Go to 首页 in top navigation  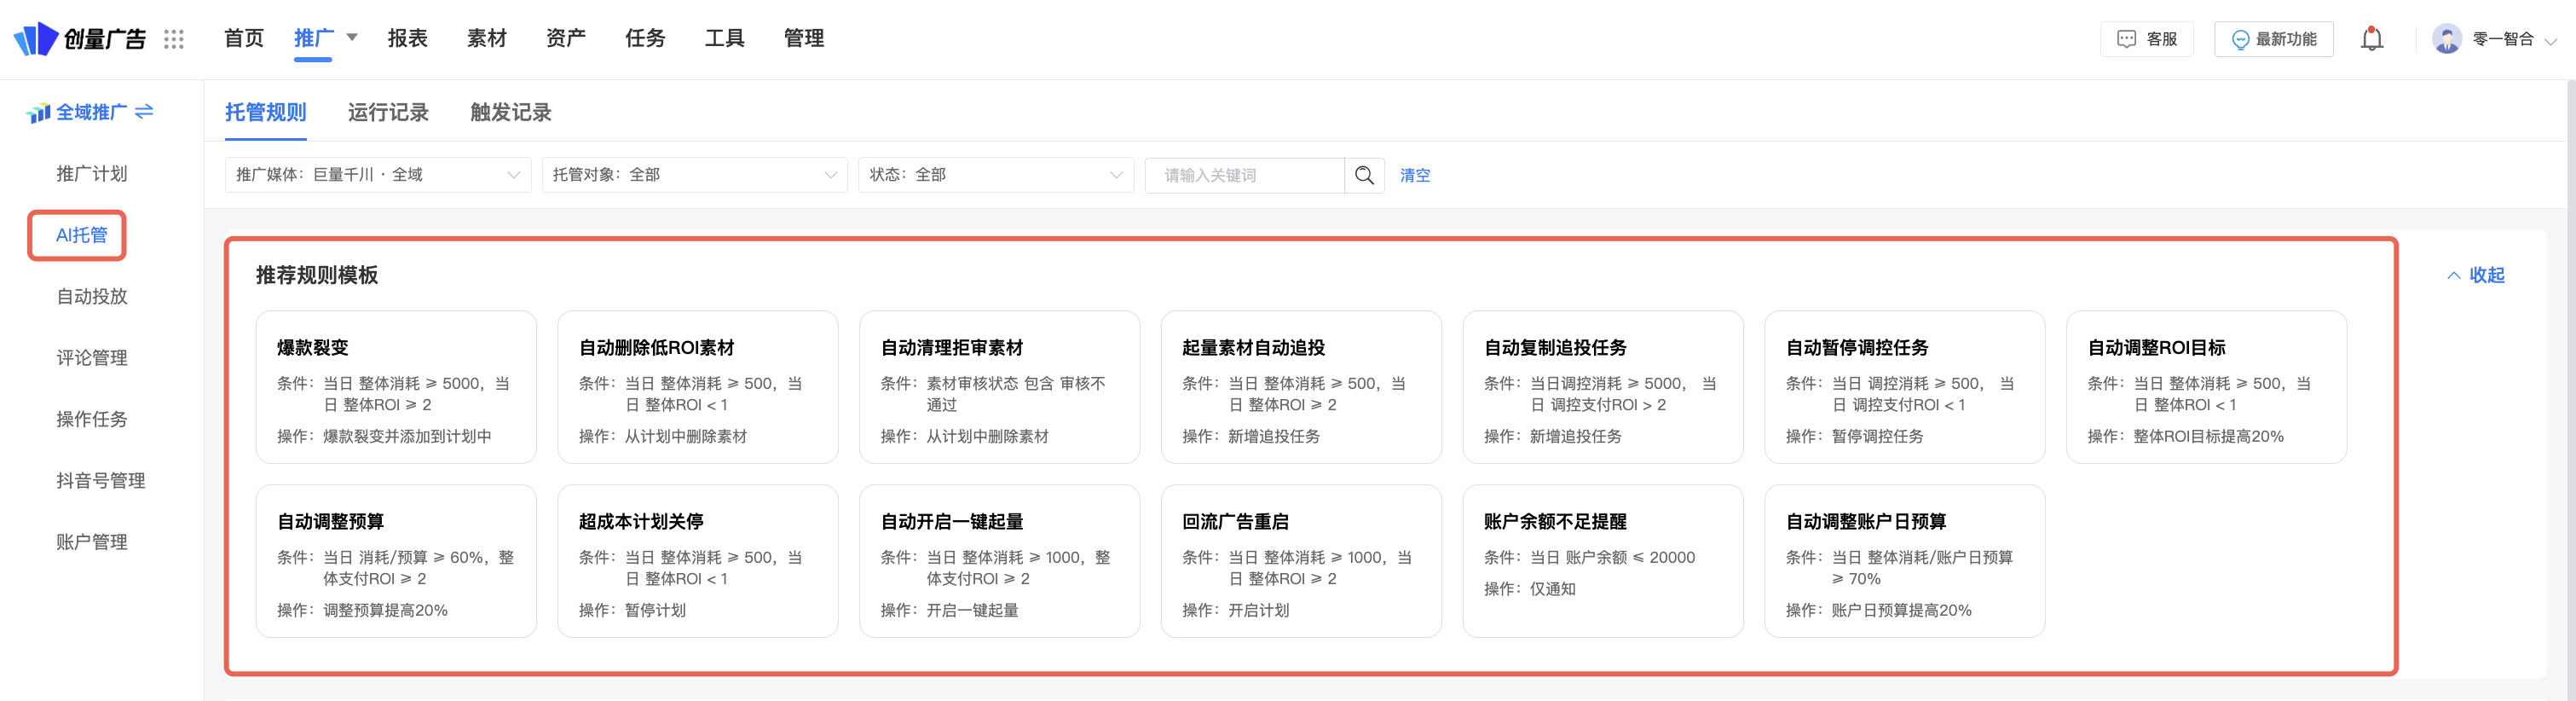pyautogui.click(x=244, y=38)
